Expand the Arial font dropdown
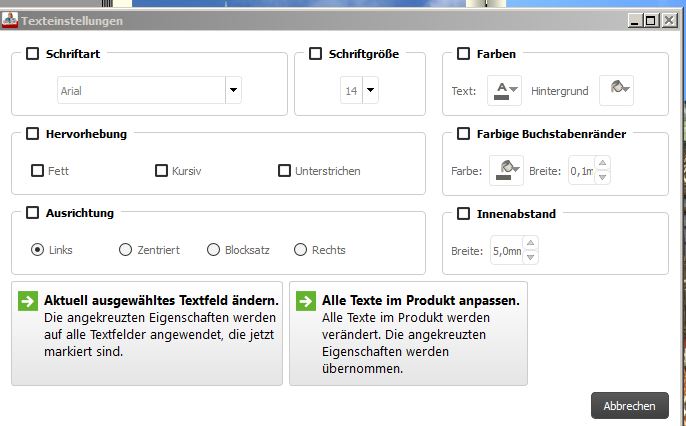686x426 pixels. point(233,91)
